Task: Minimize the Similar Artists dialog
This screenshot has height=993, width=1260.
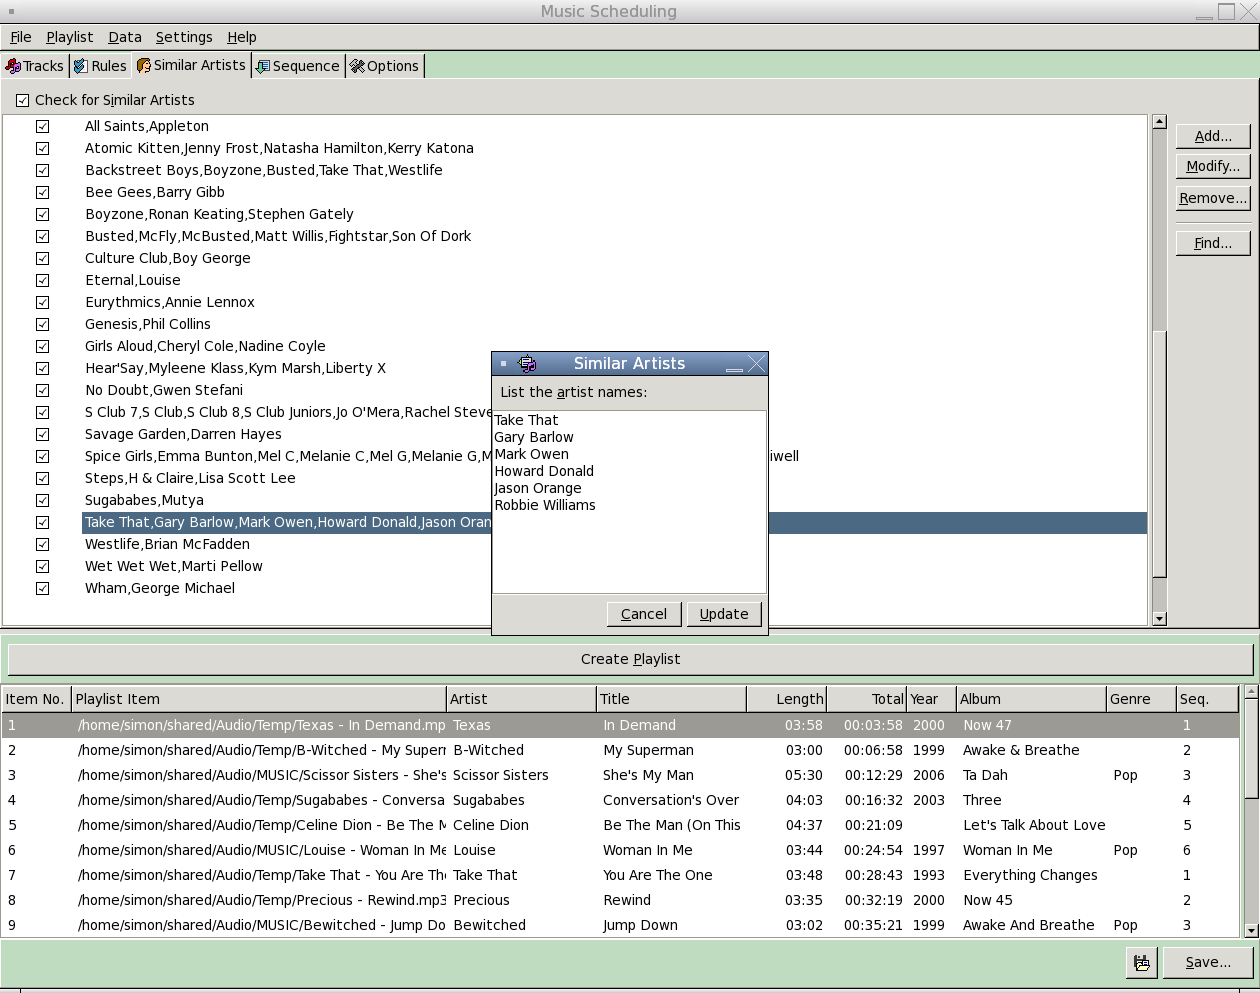Action: tap(734, 364)
